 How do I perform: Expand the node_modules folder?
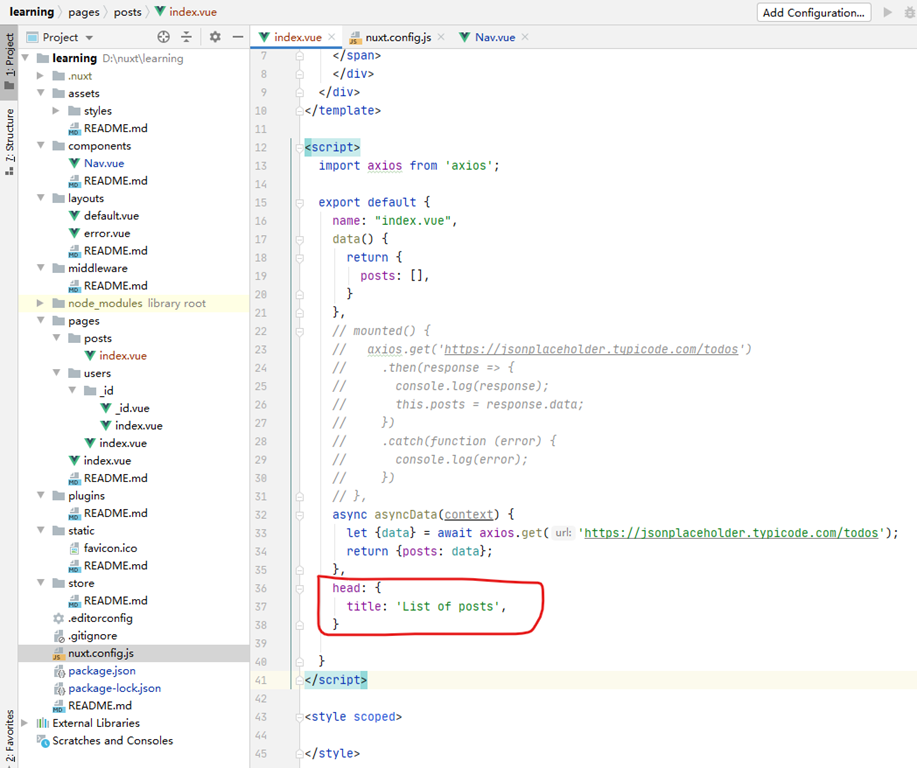40,303
